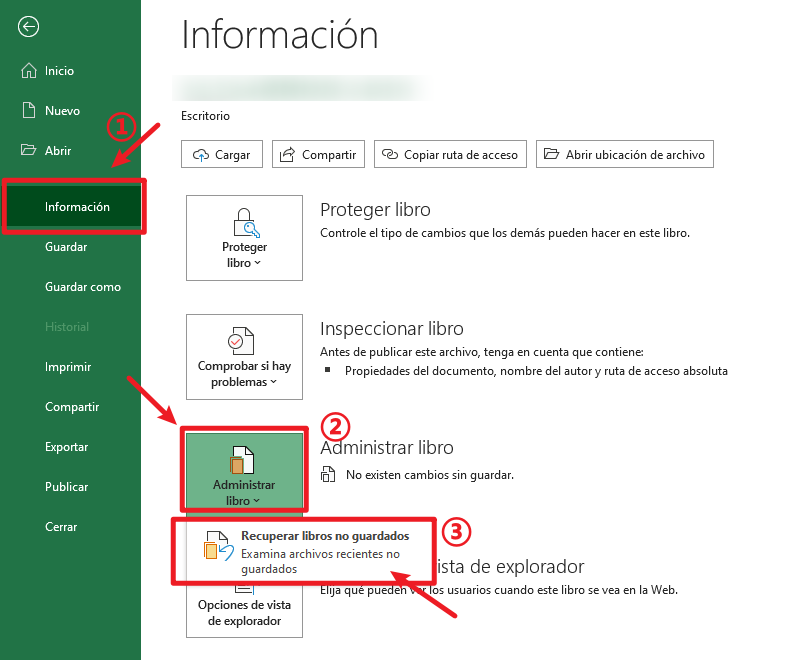Viewport: 788px width, 660px height.
Task: Click the Compartir share arrow icon
Action: point(288,155)
